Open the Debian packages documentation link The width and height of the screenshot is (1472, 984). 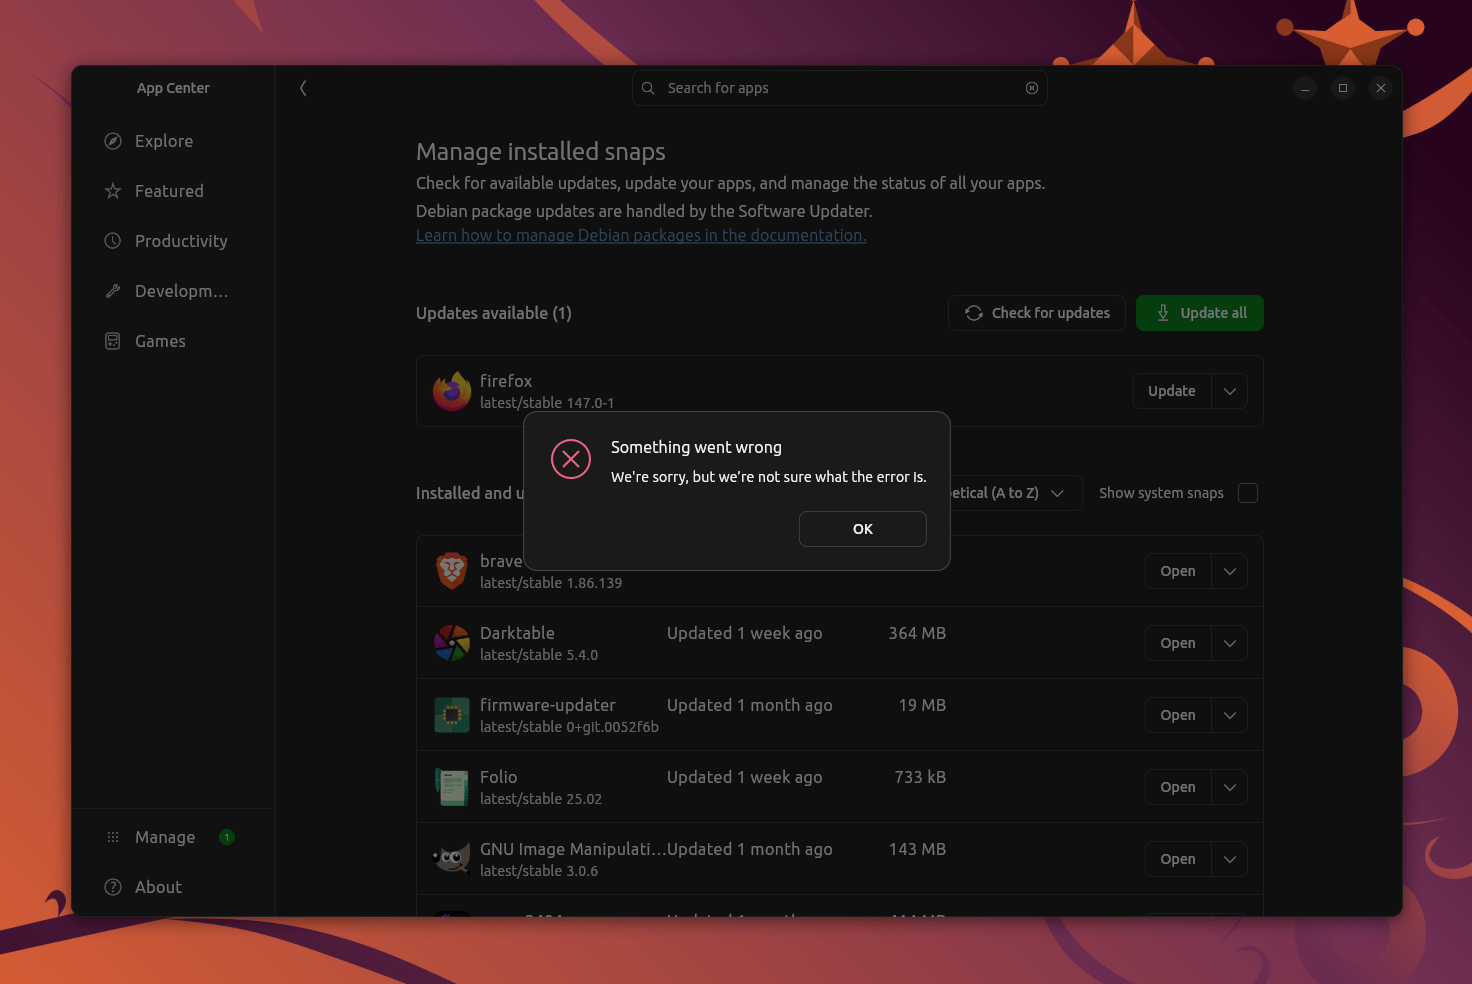coord(641,235)
